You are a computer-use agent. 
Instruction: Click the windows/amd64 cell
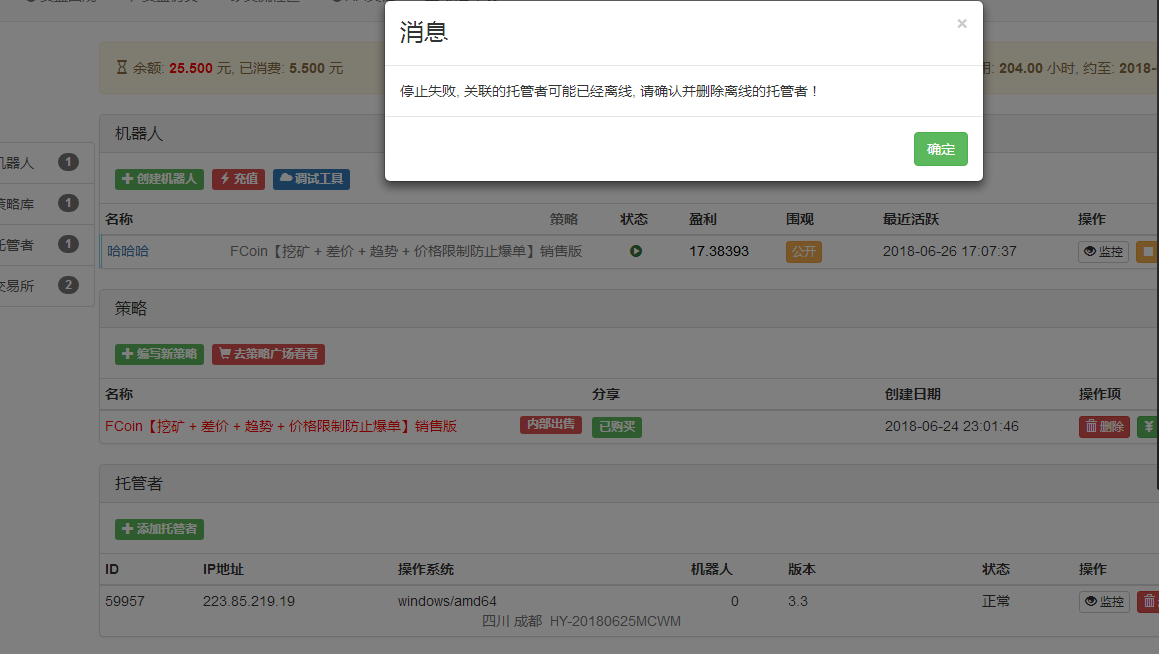(x=447, y=602)
